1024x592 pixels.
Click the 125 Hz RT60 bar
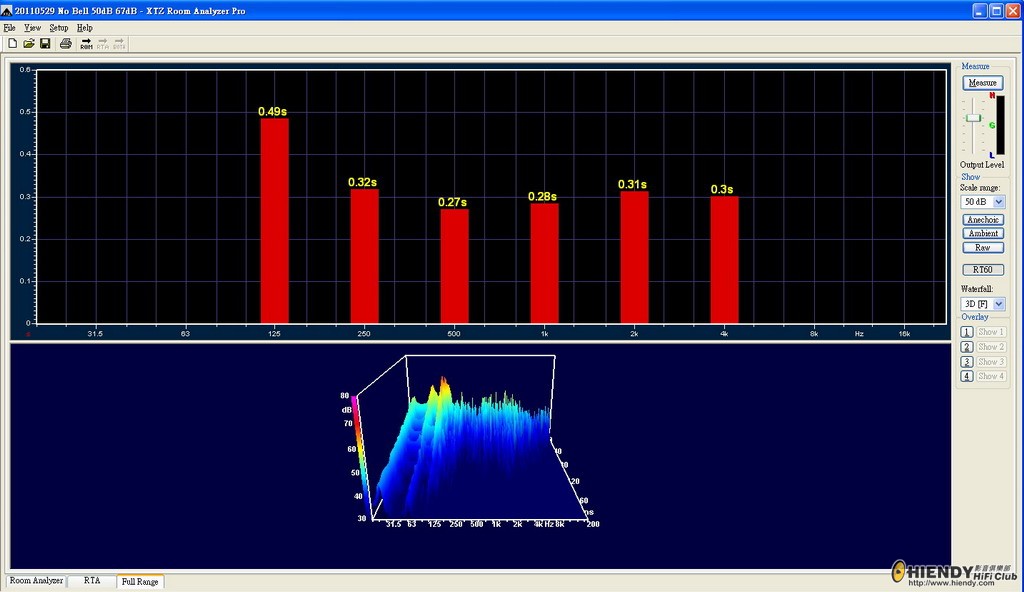click(274, 221)
